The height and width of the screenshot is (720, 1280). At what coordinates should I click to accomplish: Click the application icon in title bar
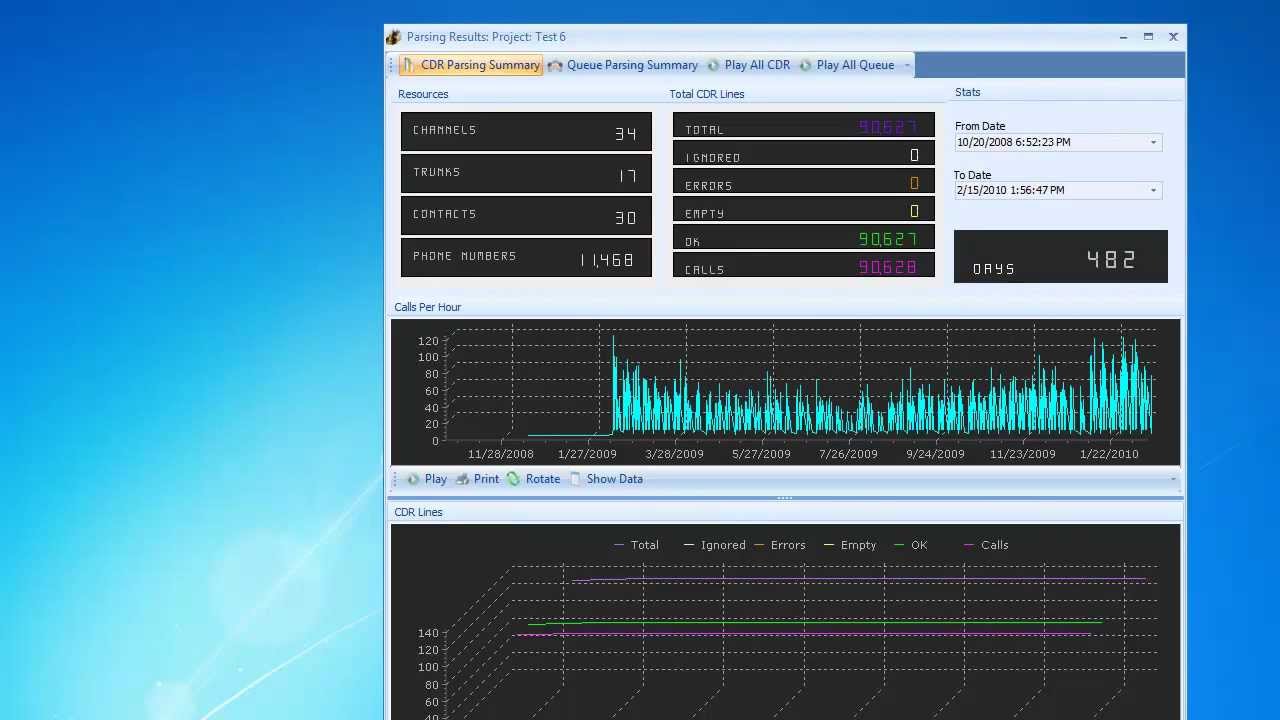click(394, 37)
